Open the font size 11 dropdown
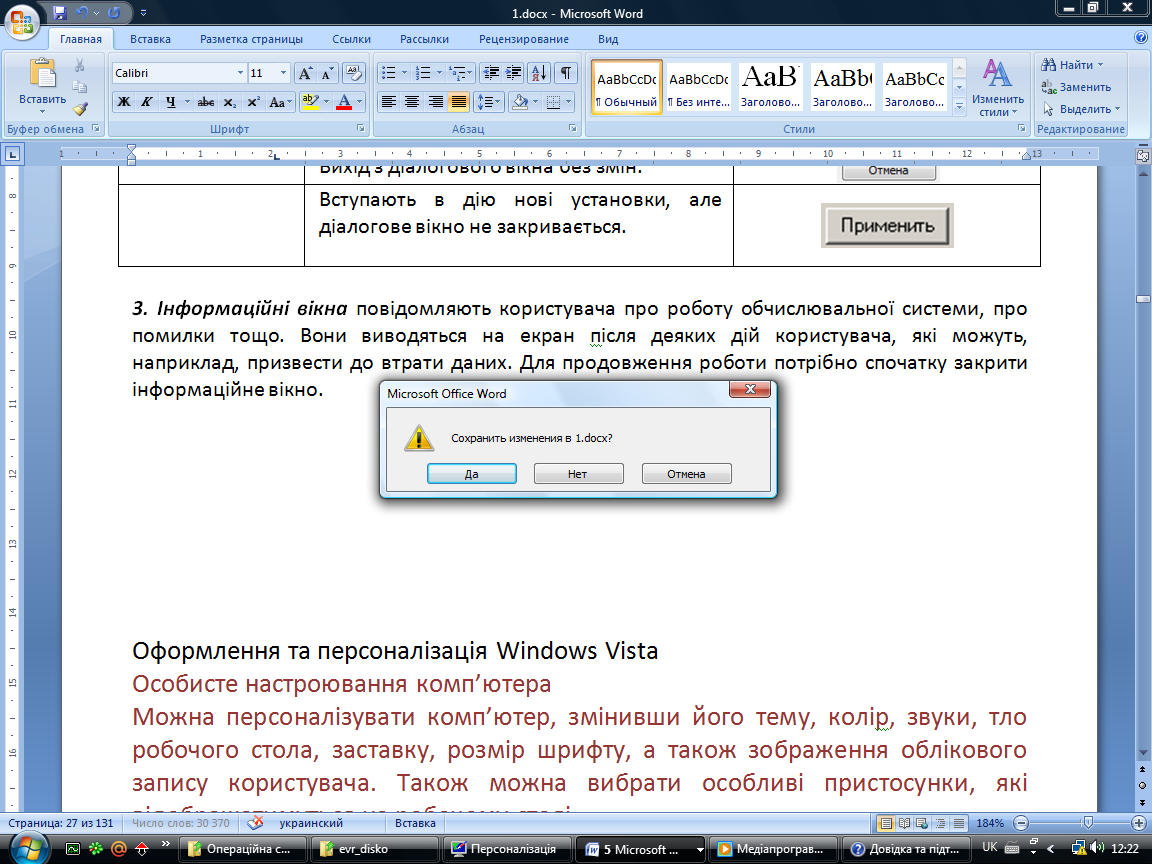The width and height of the screenshot is (1152, 864). pyautogui.click(x=284, y=73)
